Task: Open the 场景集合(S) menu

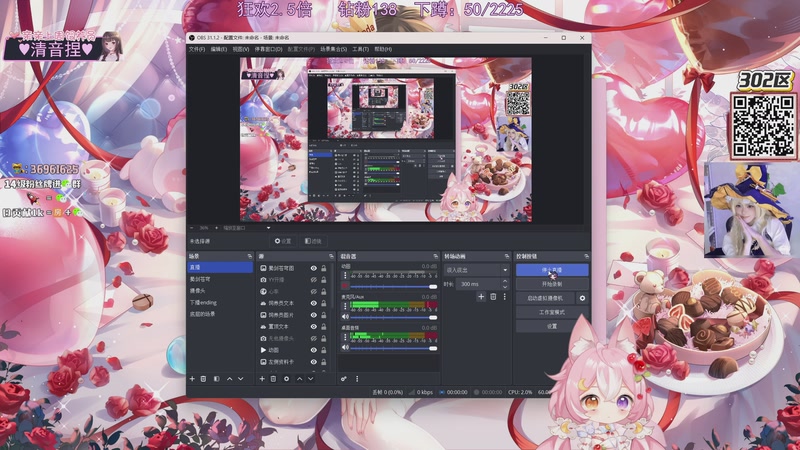Action: 334,49
